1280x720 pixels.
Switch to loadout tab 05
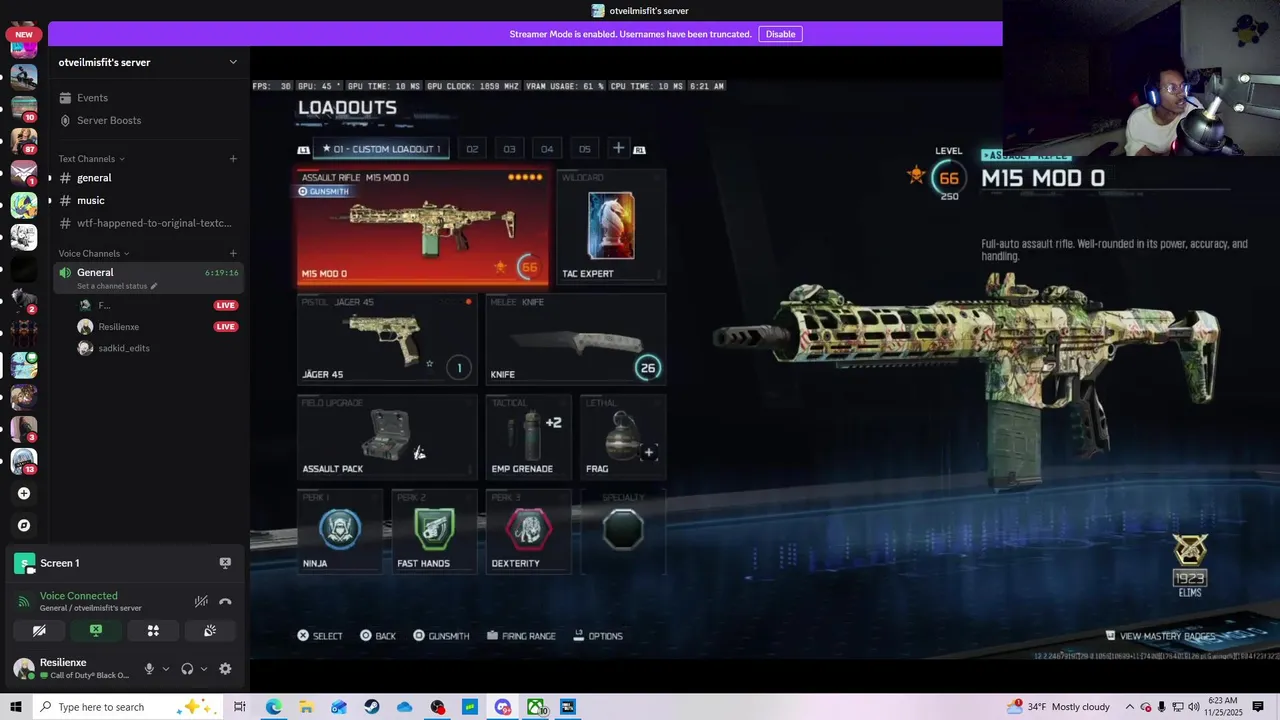tap(585, 149)
